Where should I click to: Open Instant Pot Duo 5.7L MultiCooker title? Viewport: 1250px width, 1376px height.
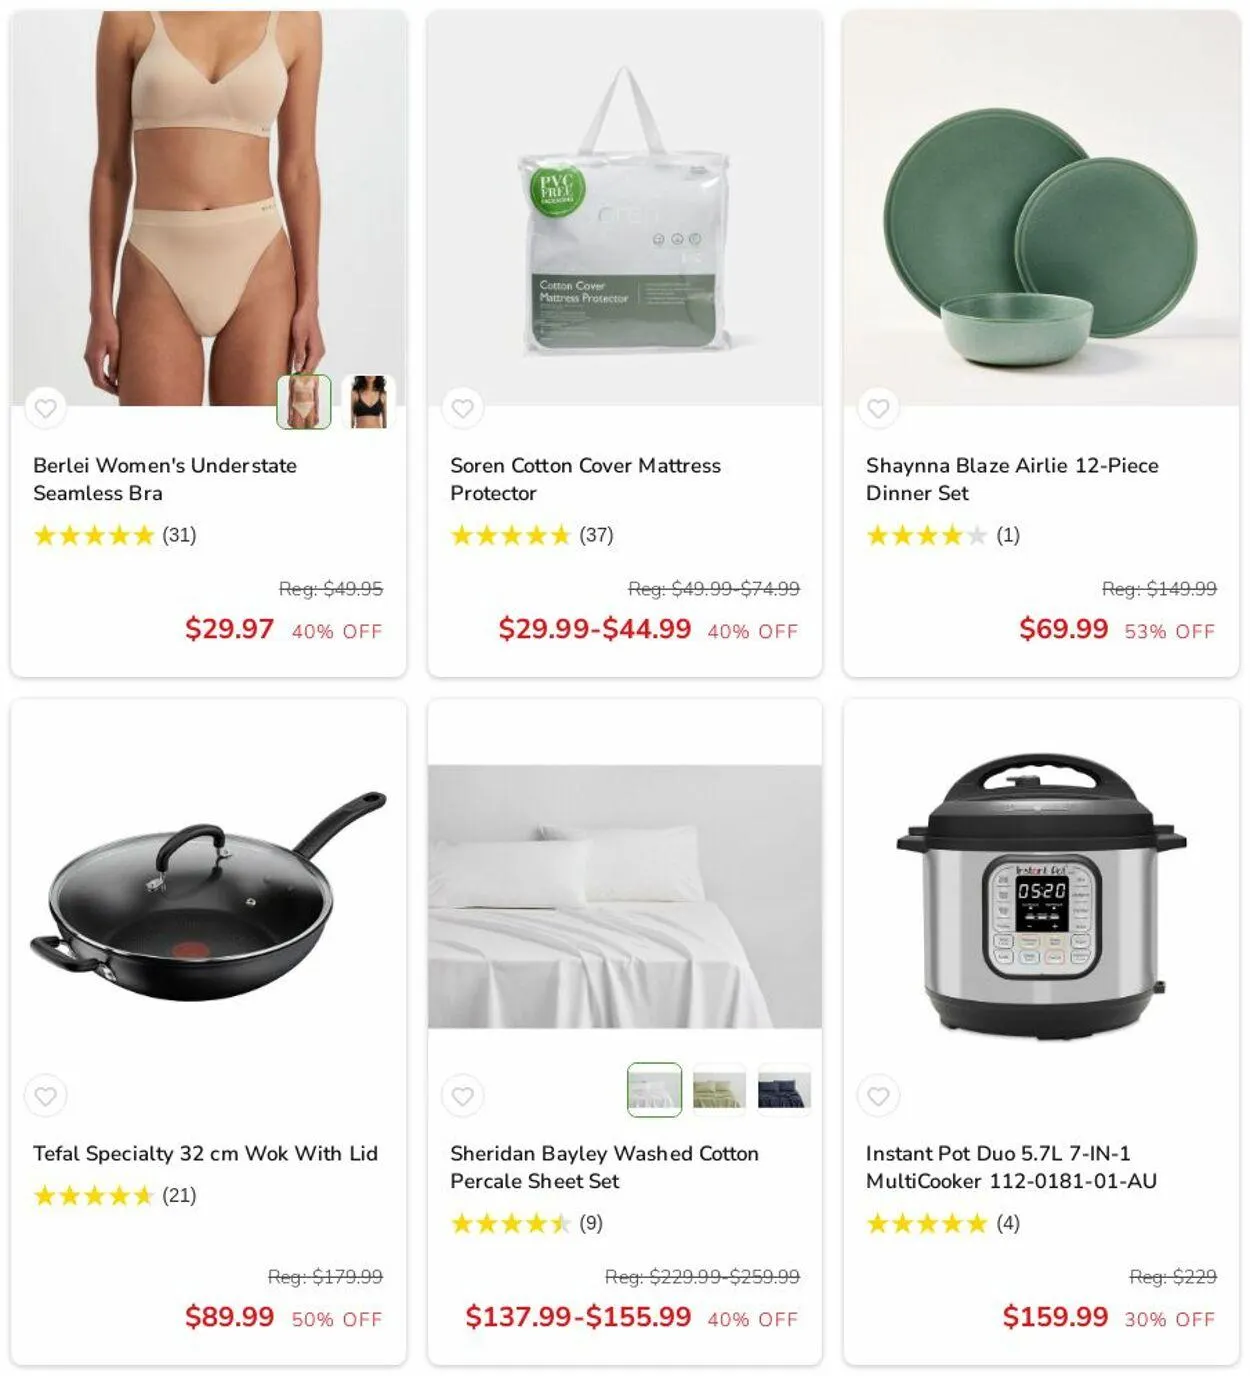pos(1011,1167)
